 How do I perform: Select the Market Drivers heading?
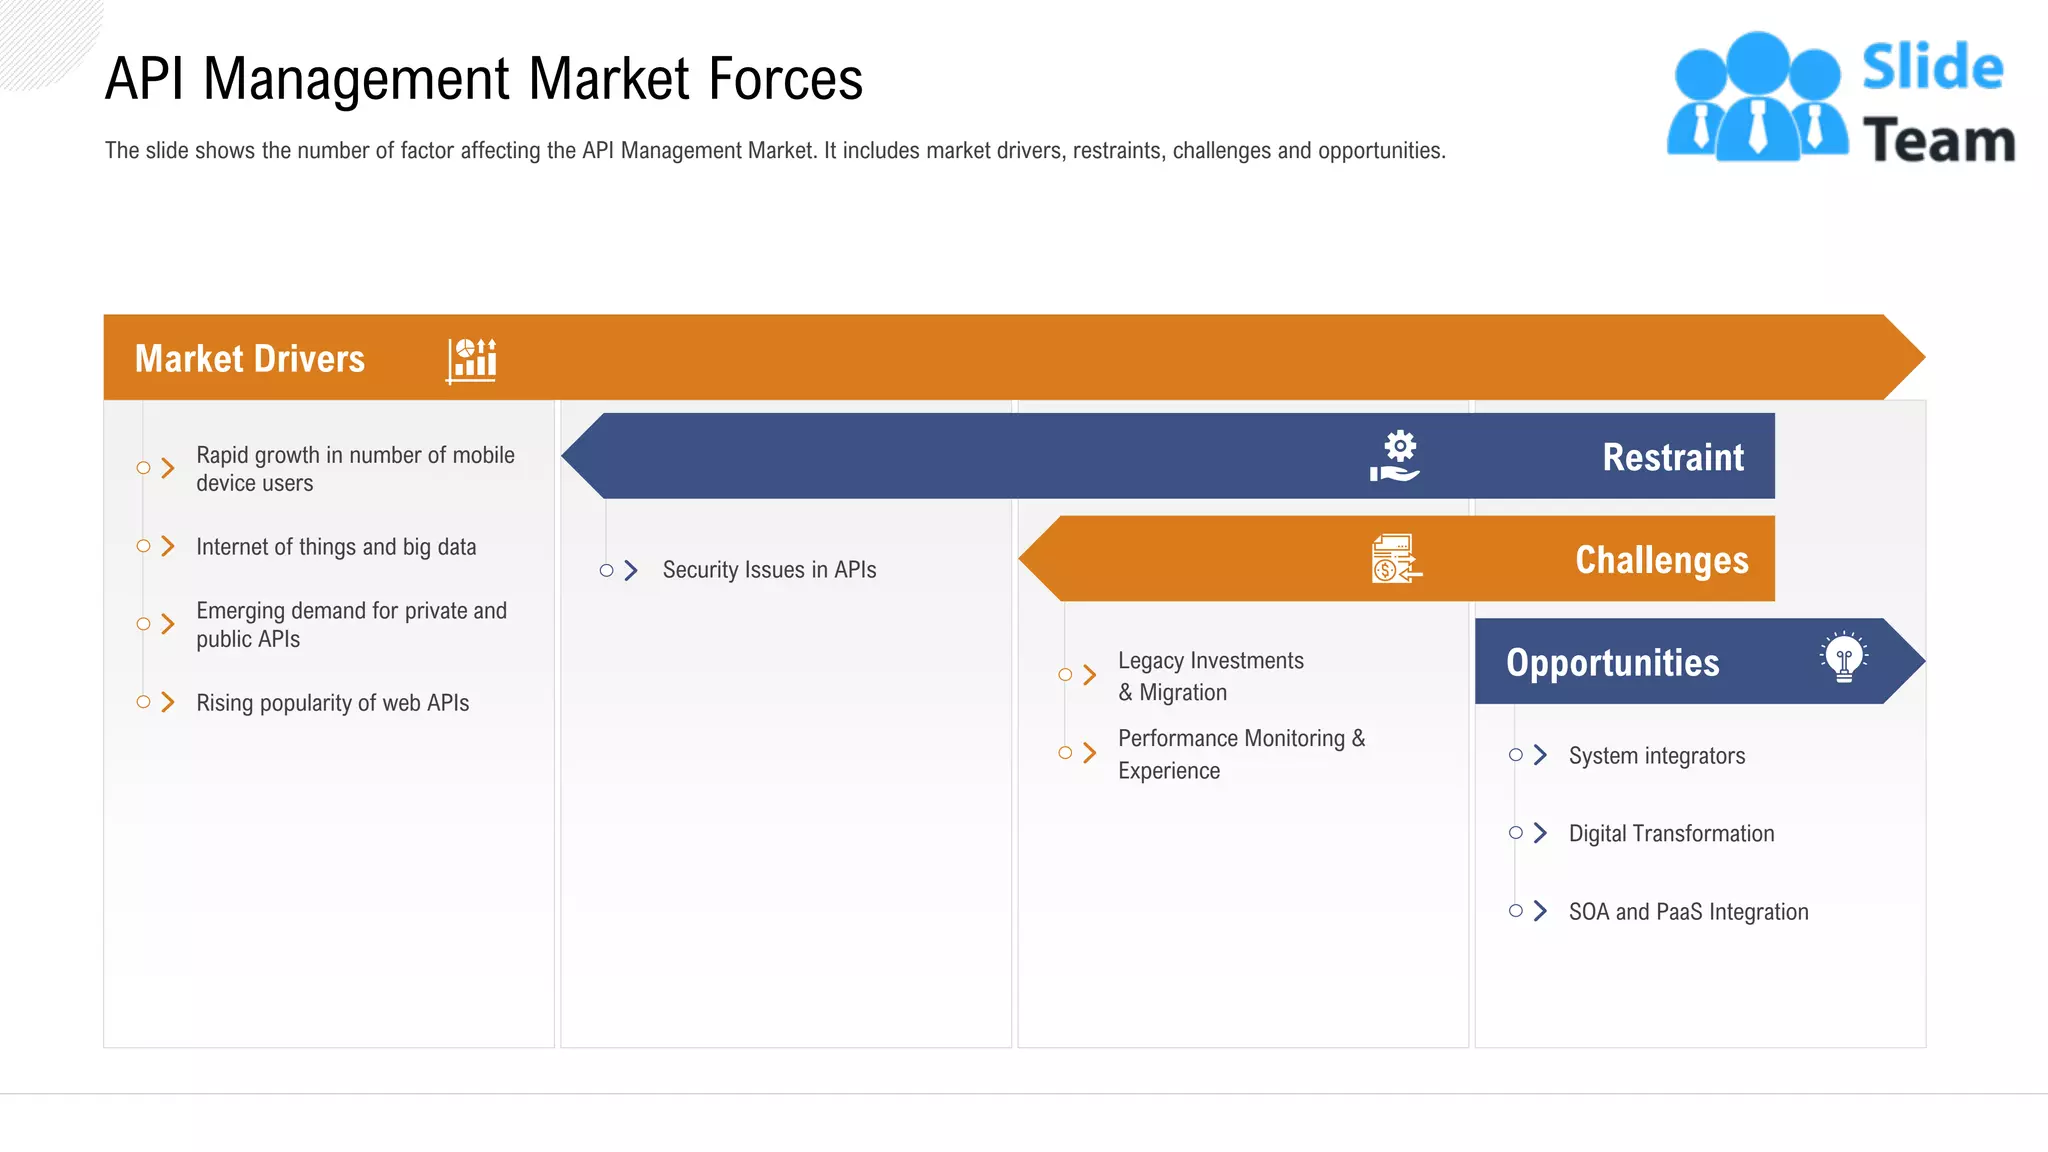click(250, 359)
